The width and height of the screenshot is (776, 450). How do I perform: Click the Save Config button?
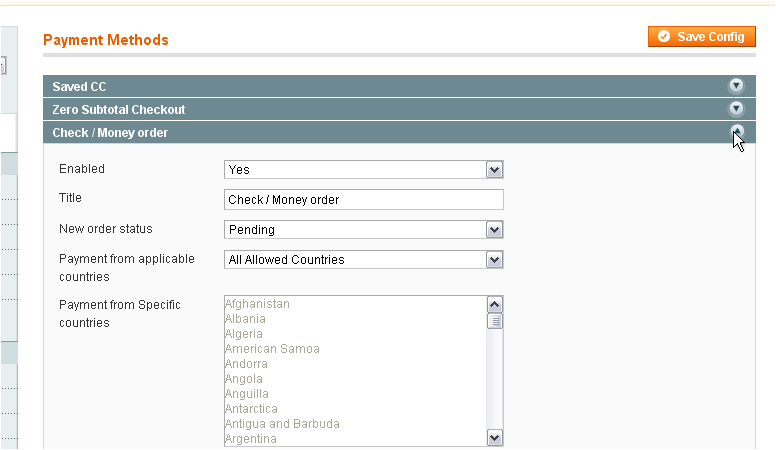point(701,37)
